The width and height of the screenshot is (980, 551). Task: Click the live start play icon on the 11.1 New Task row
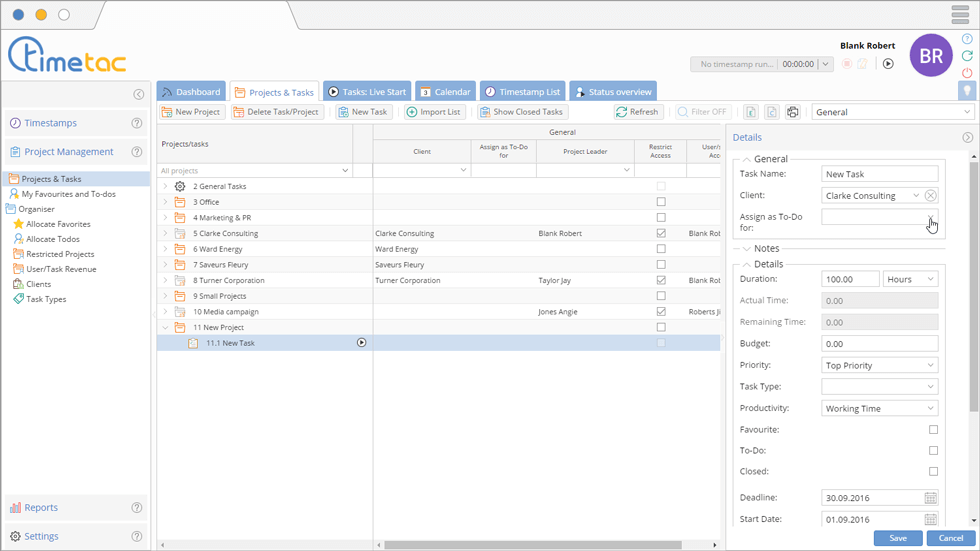(x=361, y=342)
